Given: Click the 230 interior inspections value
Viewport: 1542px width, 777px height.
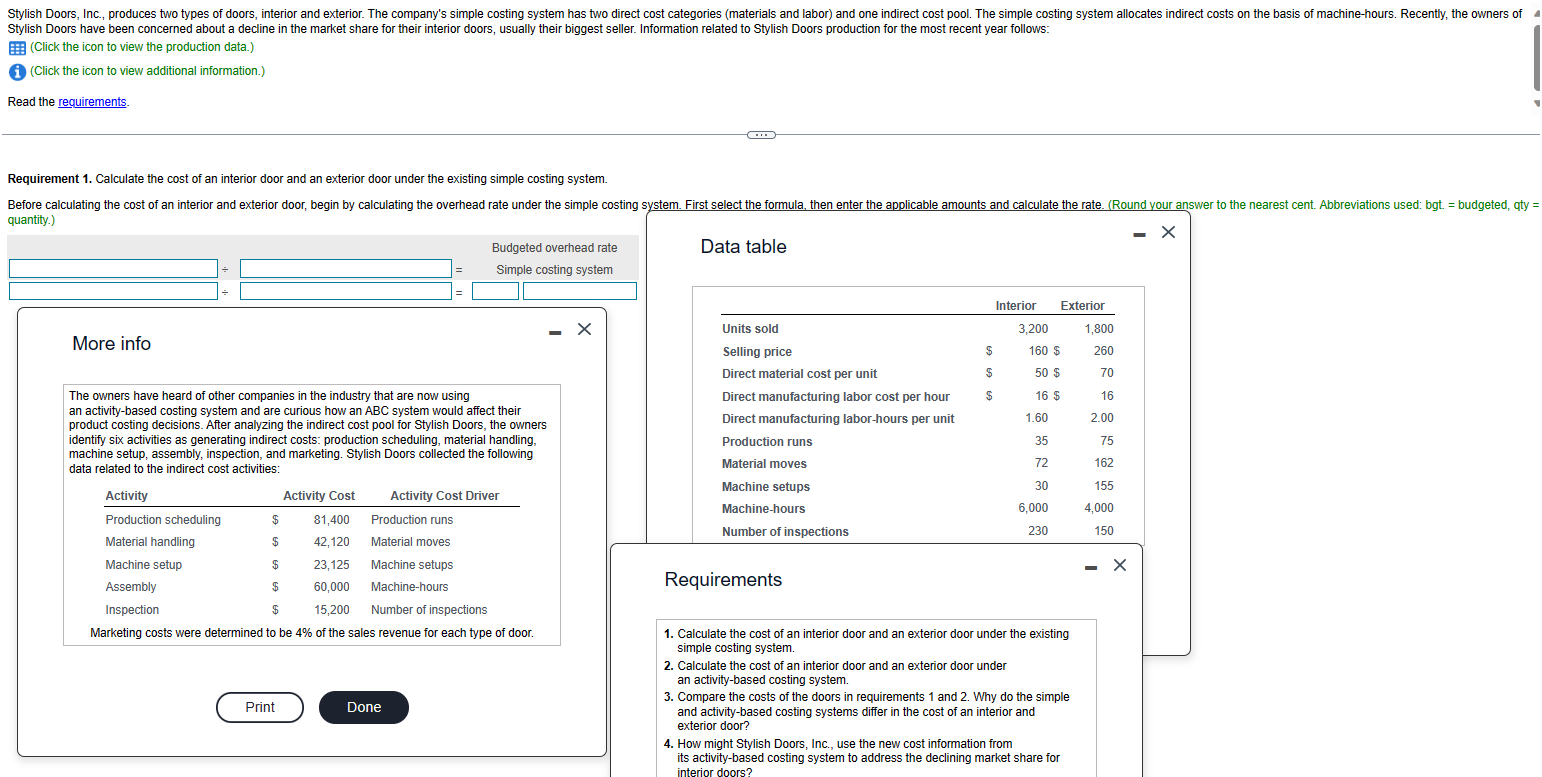Looking at the screenshot, I should (1038, 531).
